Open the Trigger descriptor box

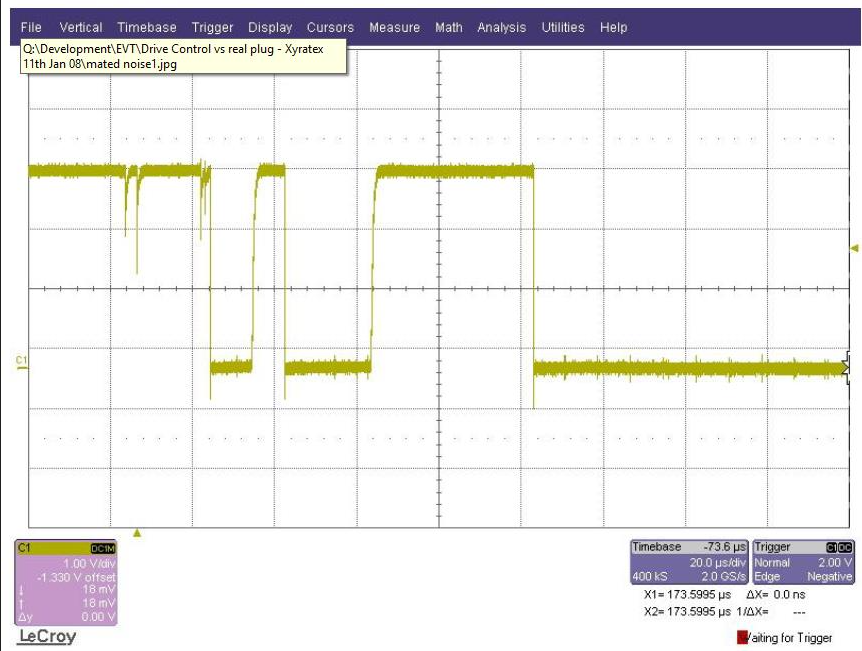pyautogui.click(x=803, y=562)
